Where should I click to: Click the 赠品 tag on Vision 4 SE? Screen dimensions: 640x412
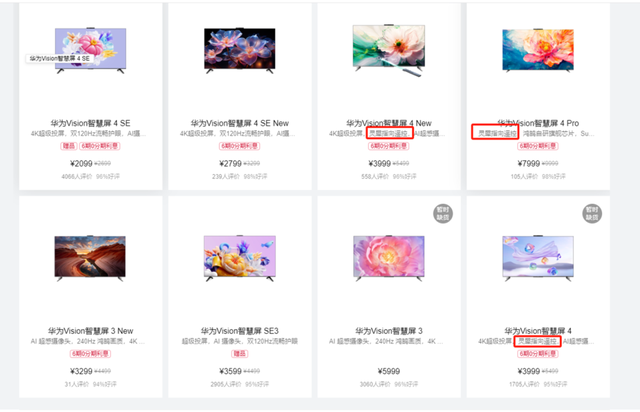pos(69,146)
